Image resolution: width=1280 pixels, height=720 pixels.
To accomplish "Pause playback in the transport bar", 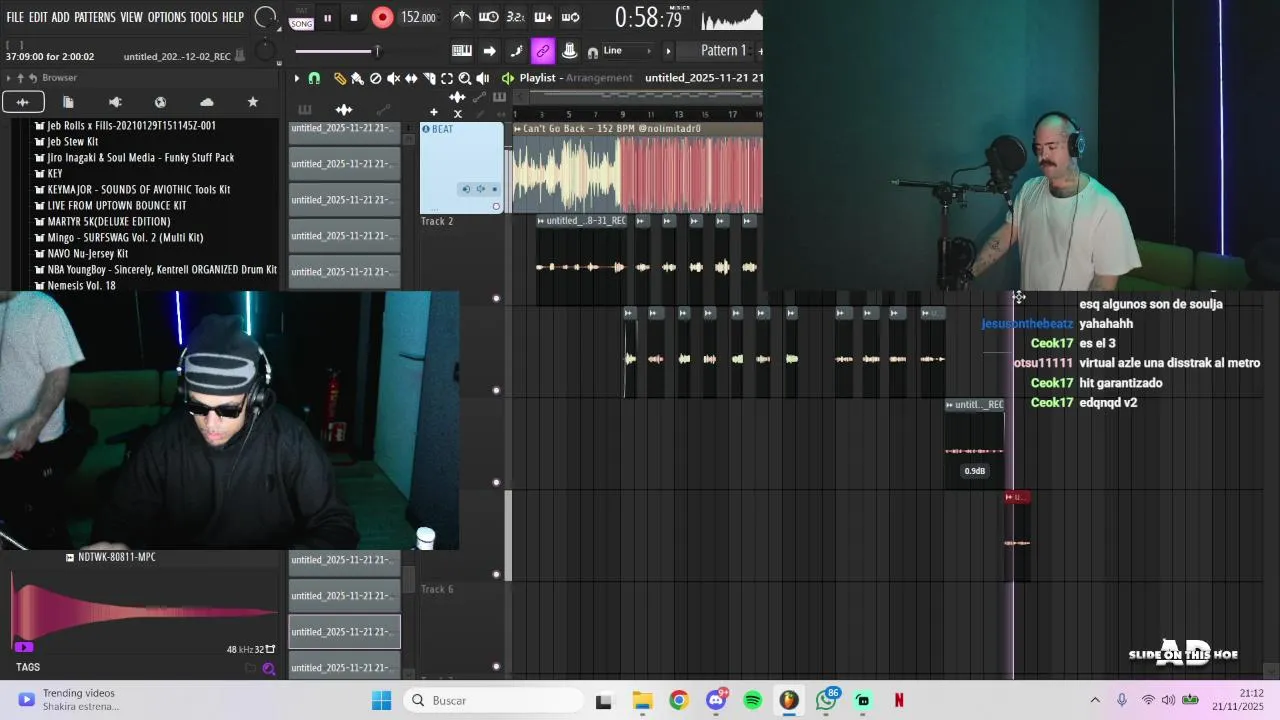I will pyautogui.click(x=327, y=17).
